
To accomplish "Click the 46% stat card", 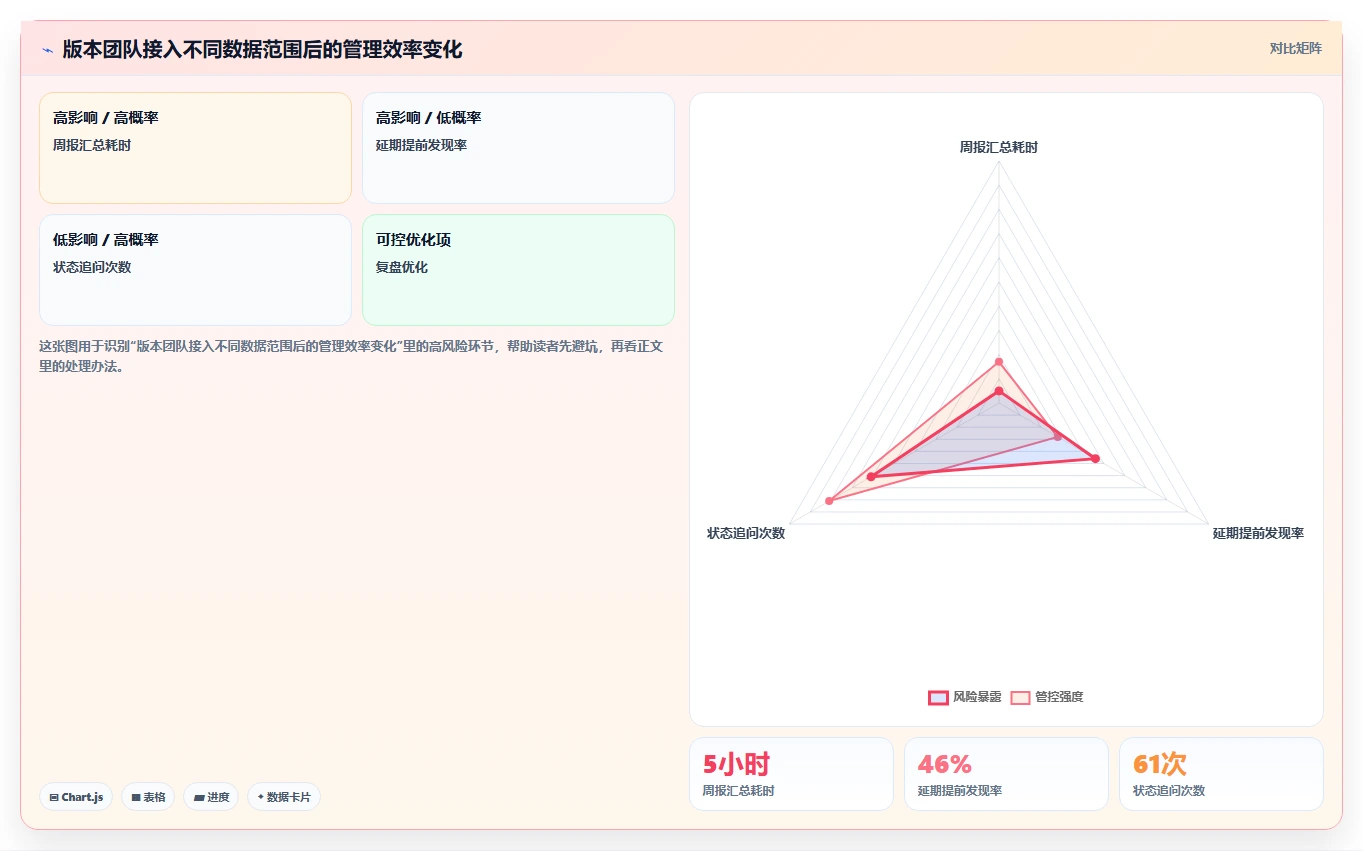I will (1006, 774).
